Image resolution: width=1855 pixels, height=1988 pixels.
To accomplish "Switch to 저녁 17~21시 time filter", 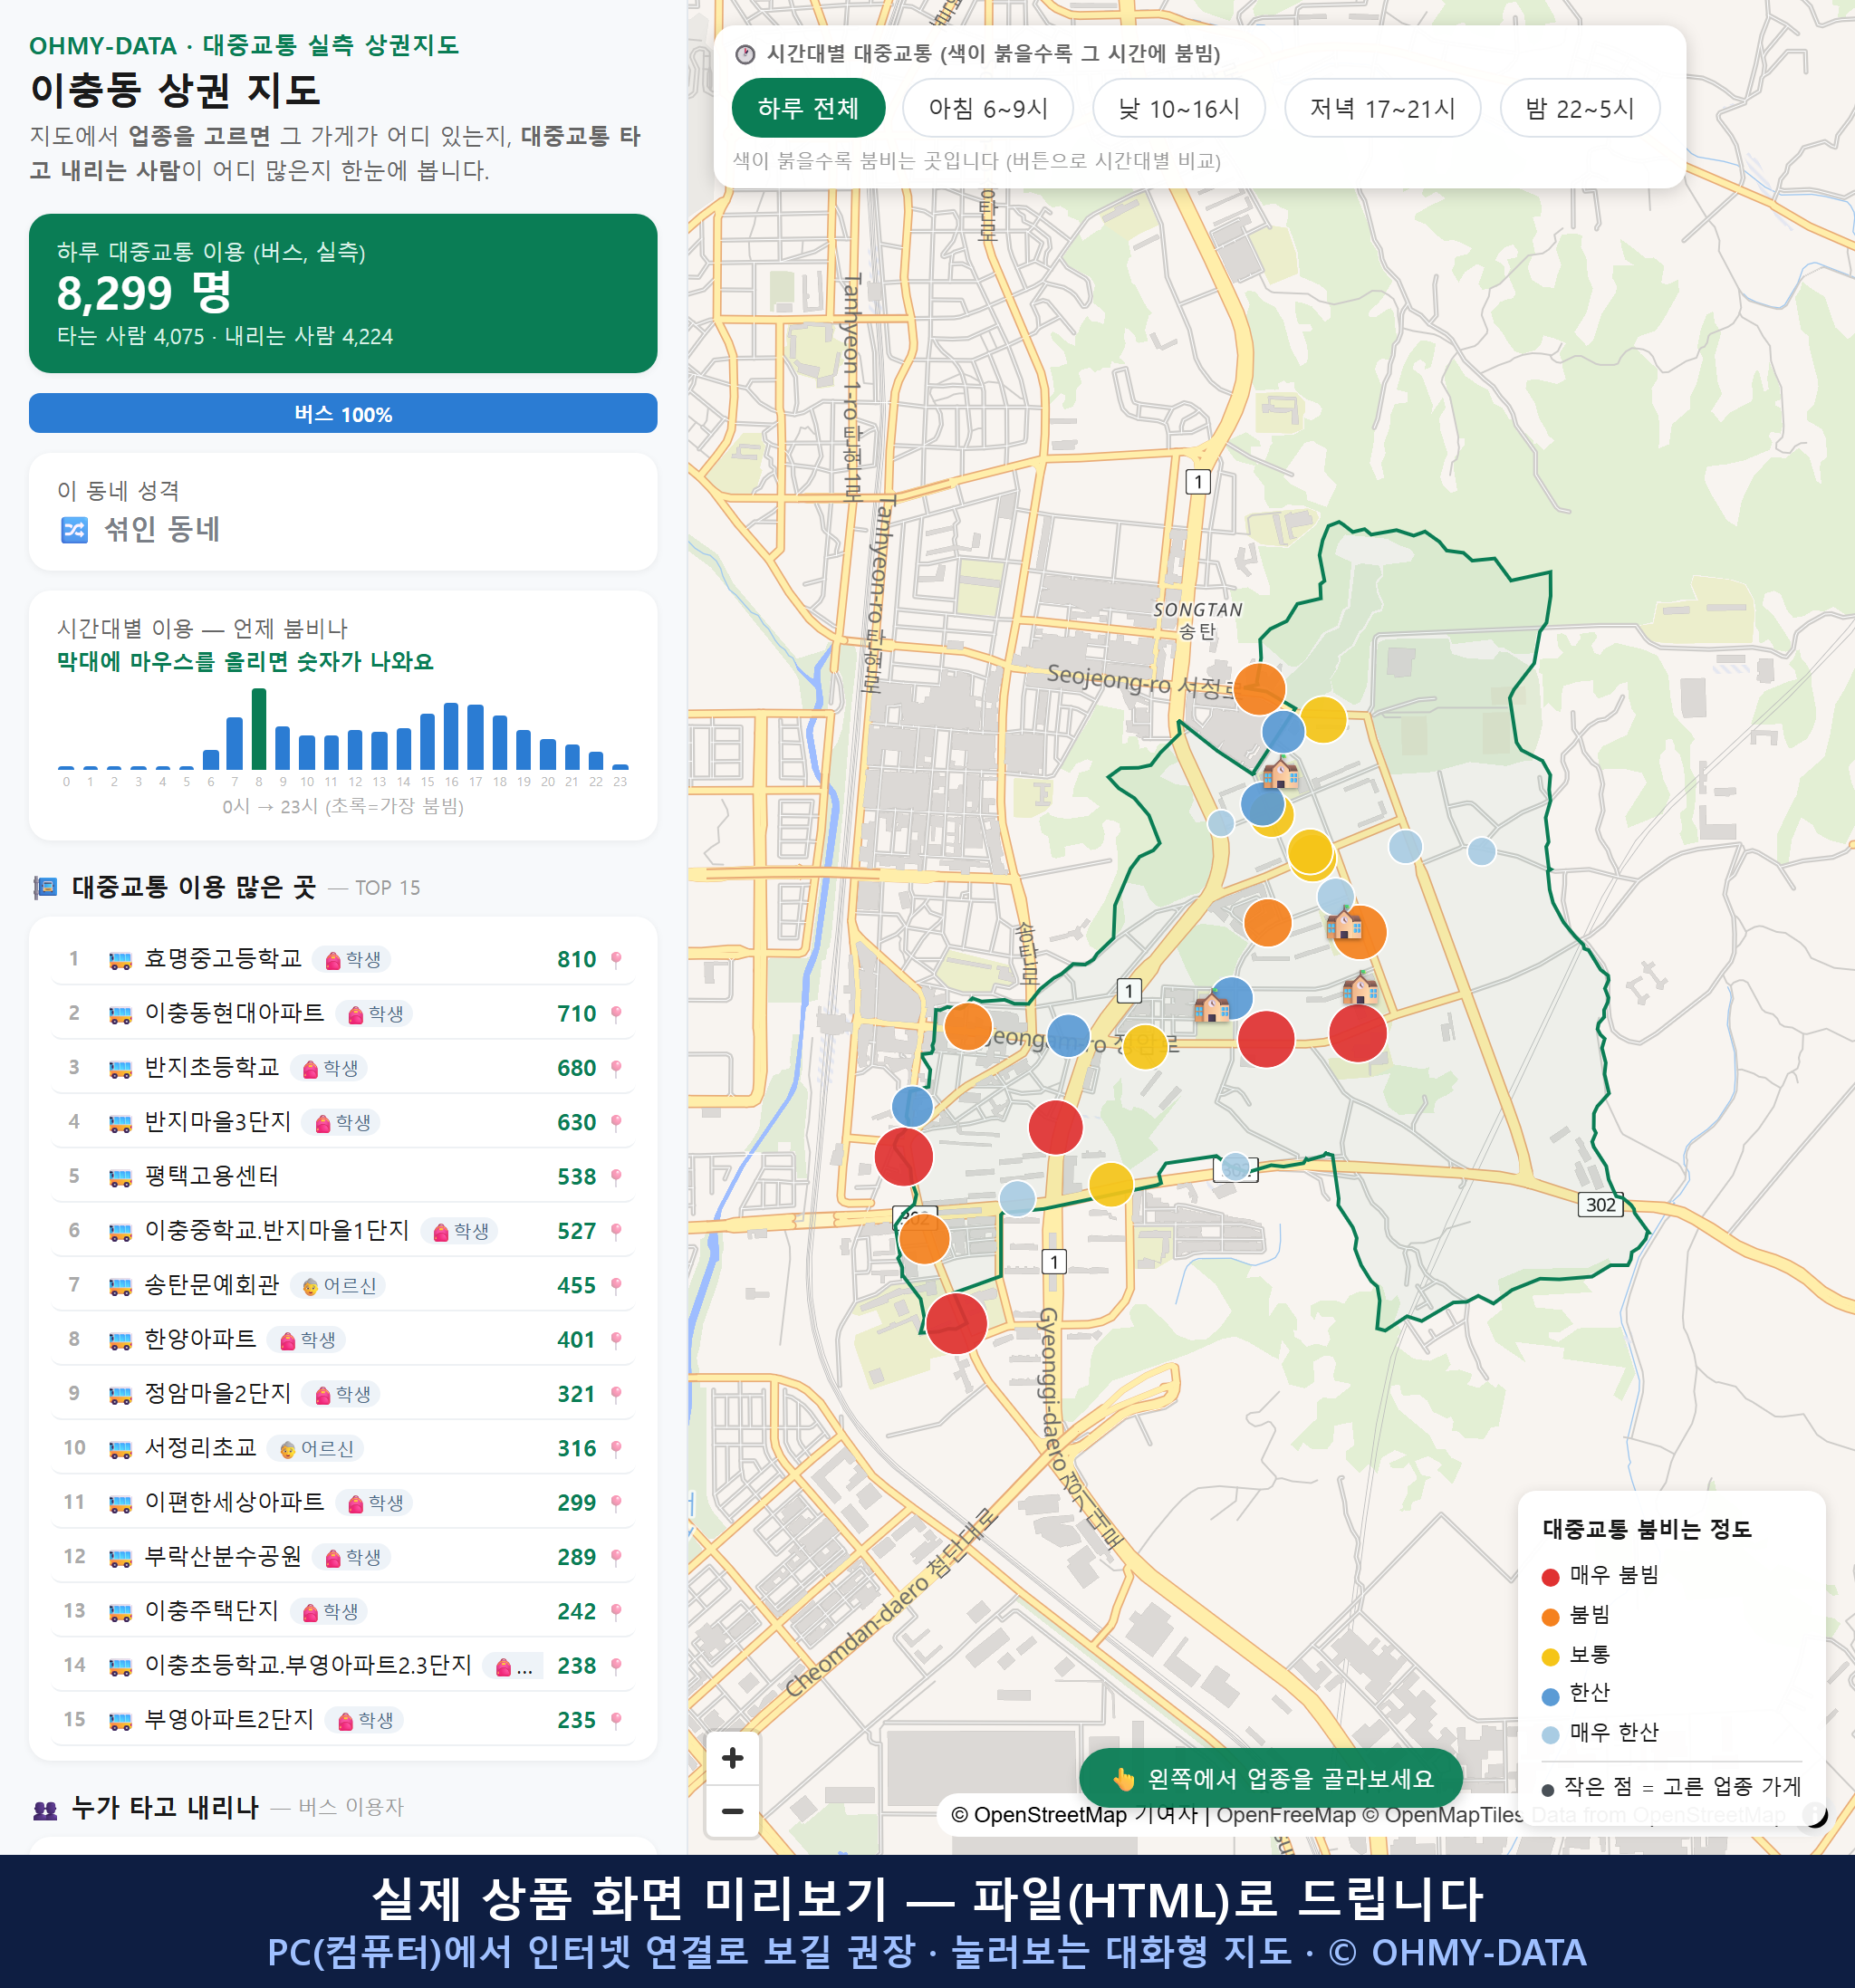I will point(1382,108).
